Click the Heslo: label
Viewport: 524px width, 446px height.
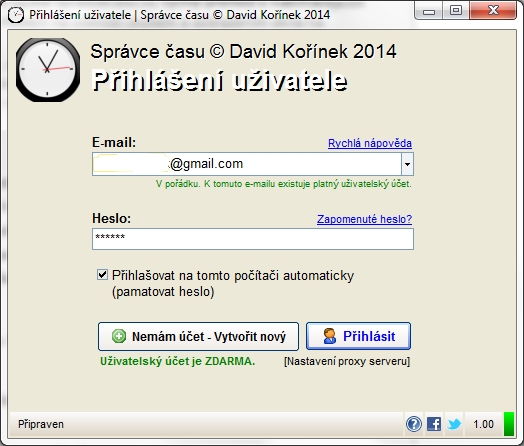point(112,218)
